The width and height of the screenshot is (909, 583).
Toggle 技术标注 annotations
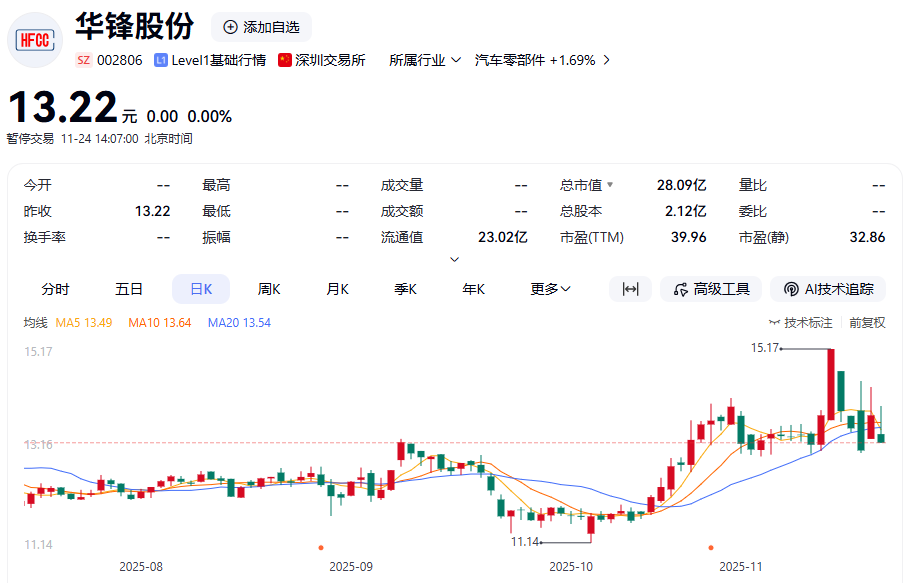(800, 323)
